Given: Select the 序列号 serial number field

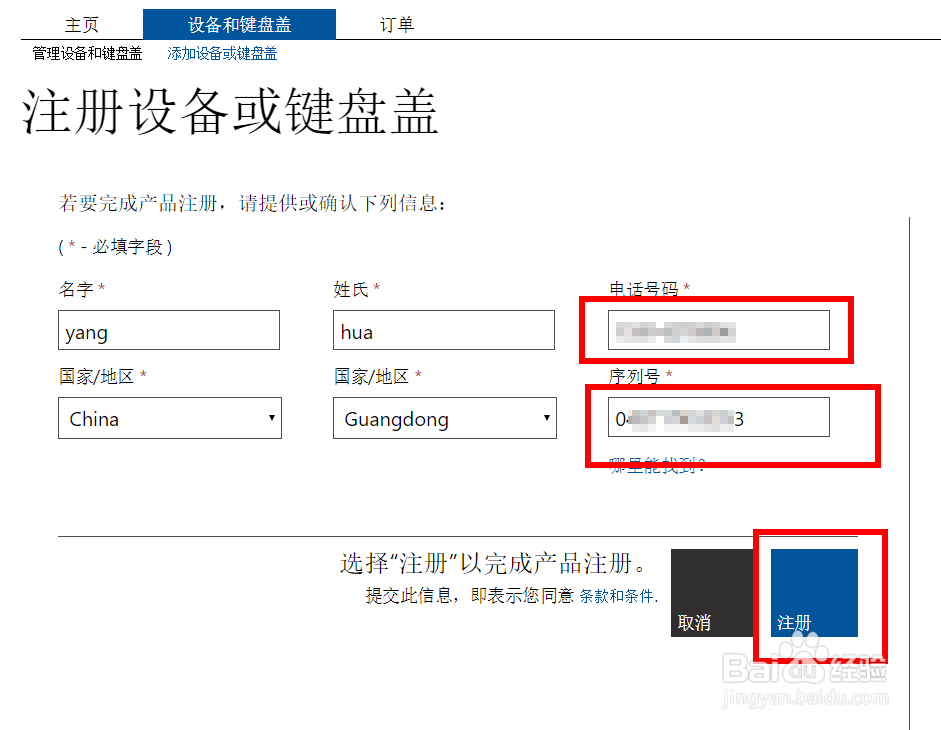Looking at the screenshot, I should 720,417.
